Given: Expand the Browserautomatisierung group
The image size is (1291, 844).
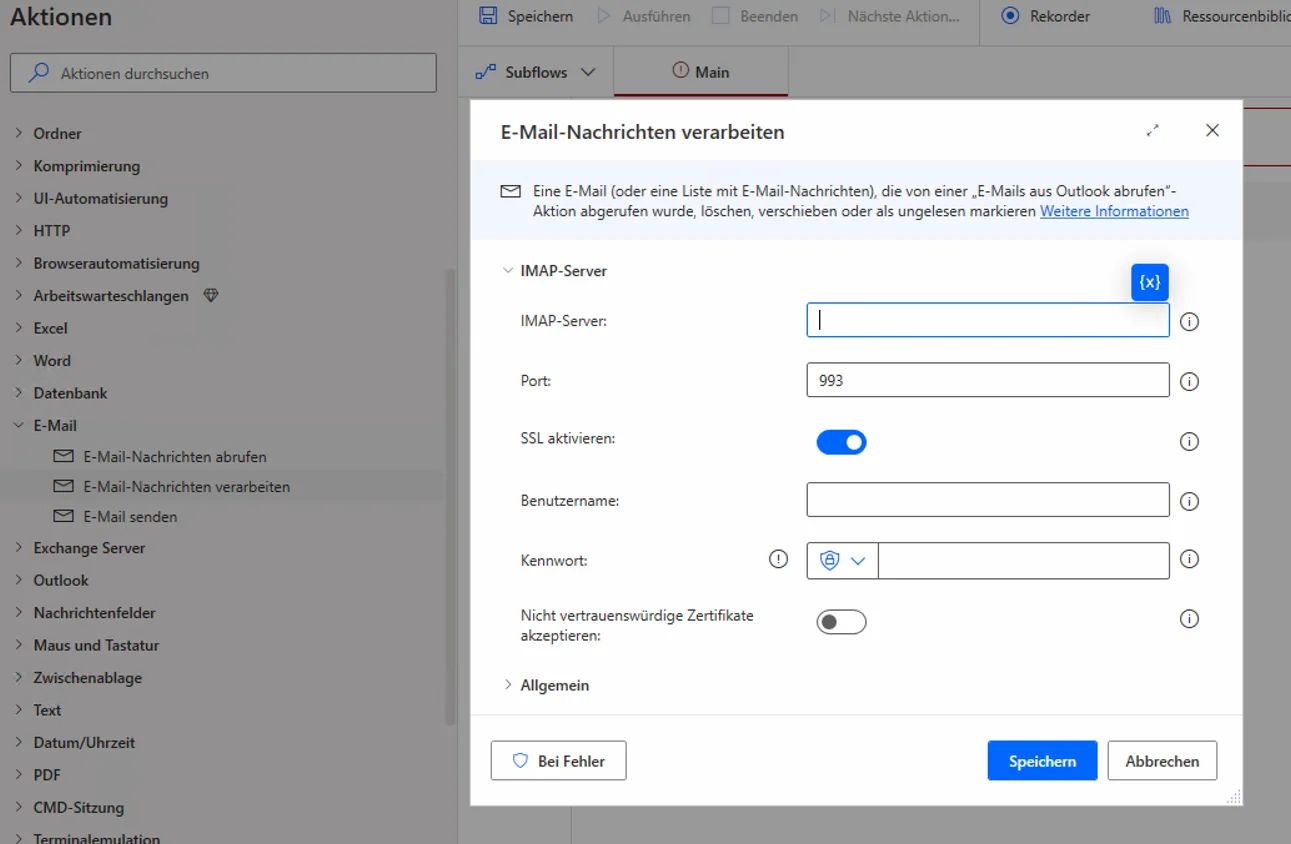Looking at the screenshot, I should [18, 263].
